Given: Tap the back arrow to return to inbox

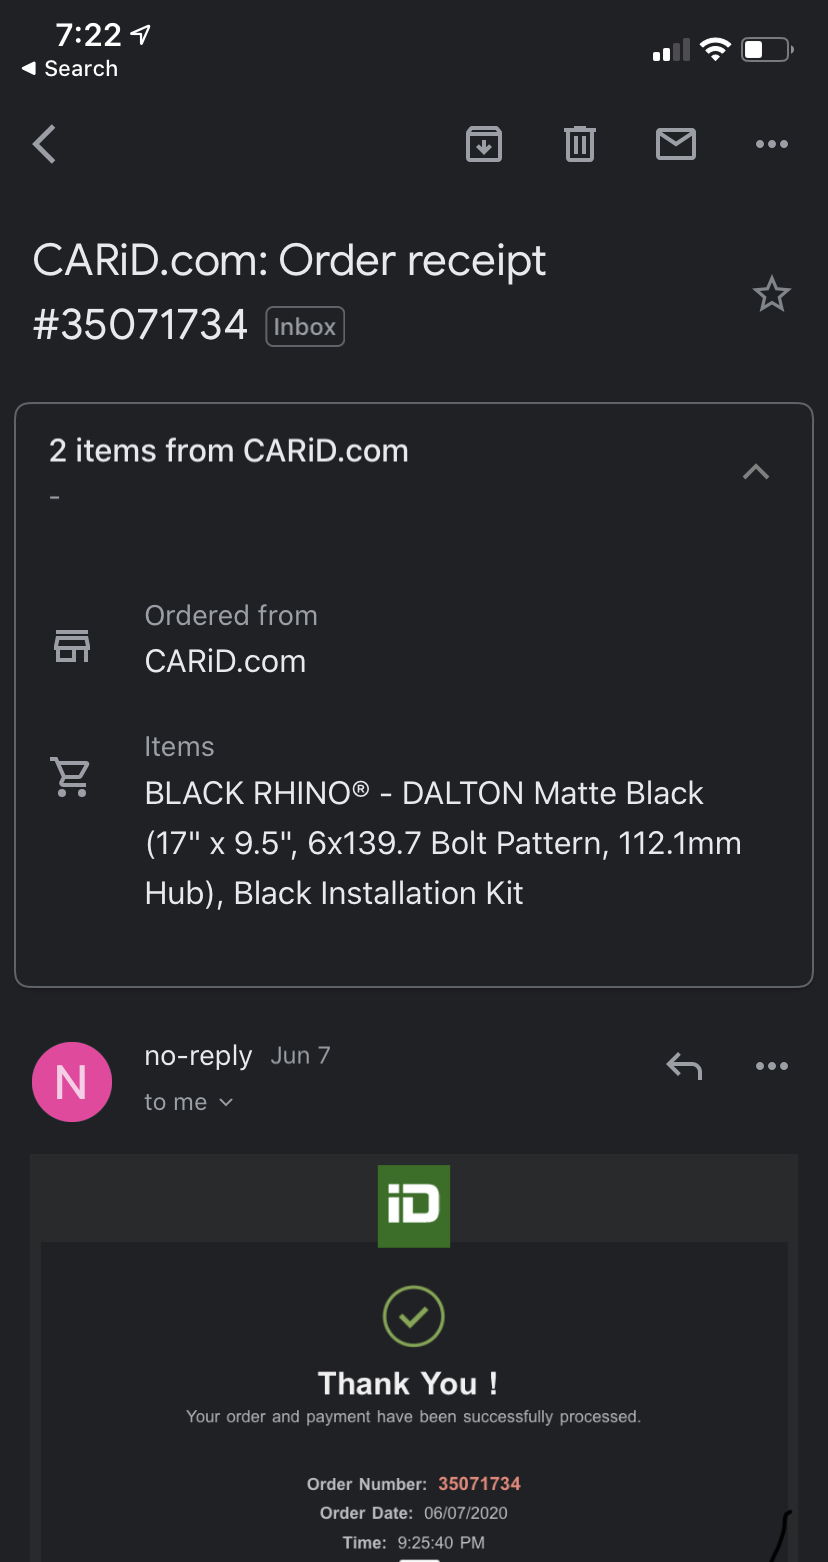Looking at the screenshot, I should 43,144.
